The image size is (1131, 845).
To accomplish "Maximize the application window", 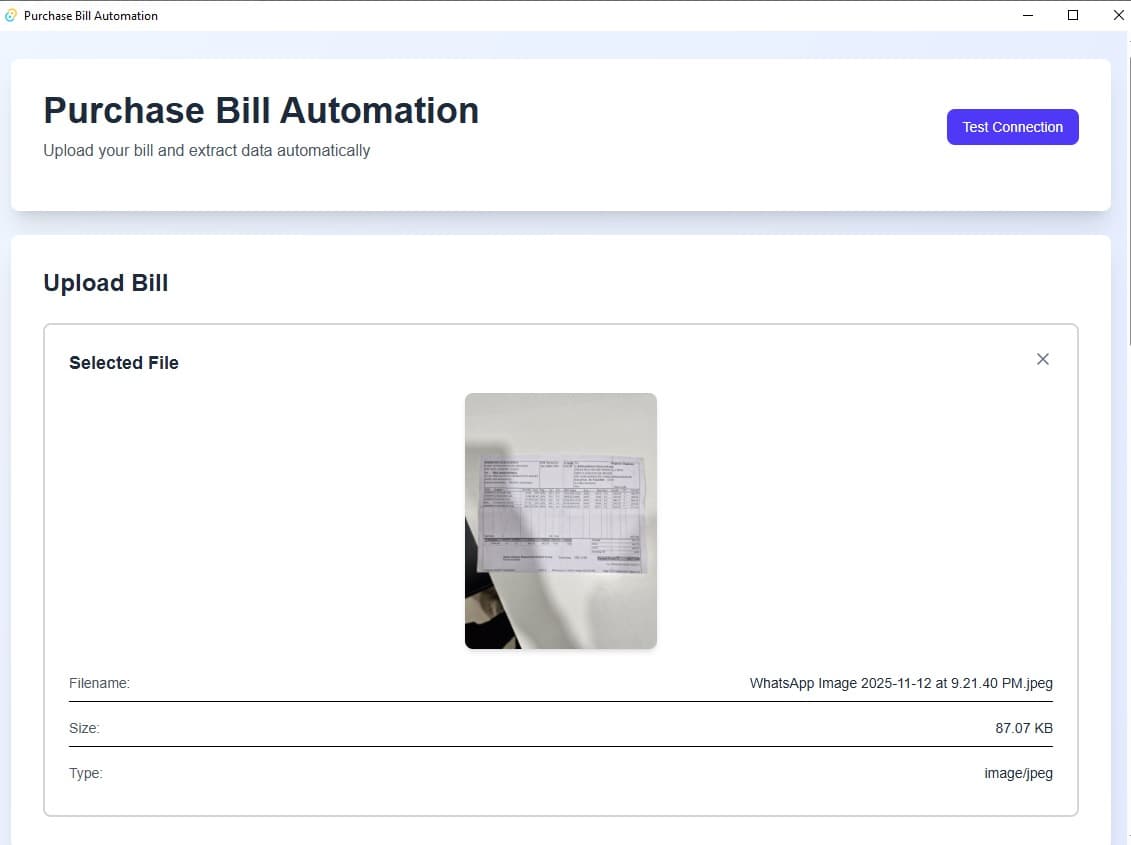I will tap(1073, 15).
